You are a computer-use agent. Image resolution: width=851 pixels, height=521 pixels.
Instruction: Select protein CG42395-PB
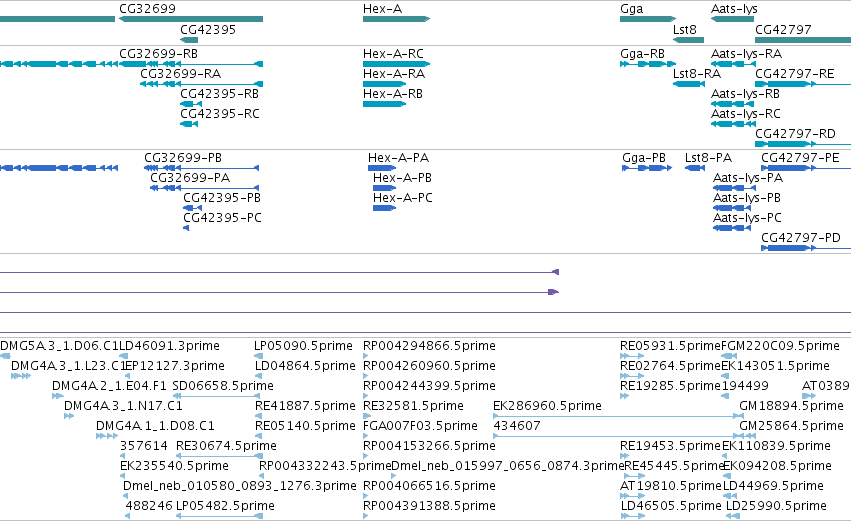222,198
